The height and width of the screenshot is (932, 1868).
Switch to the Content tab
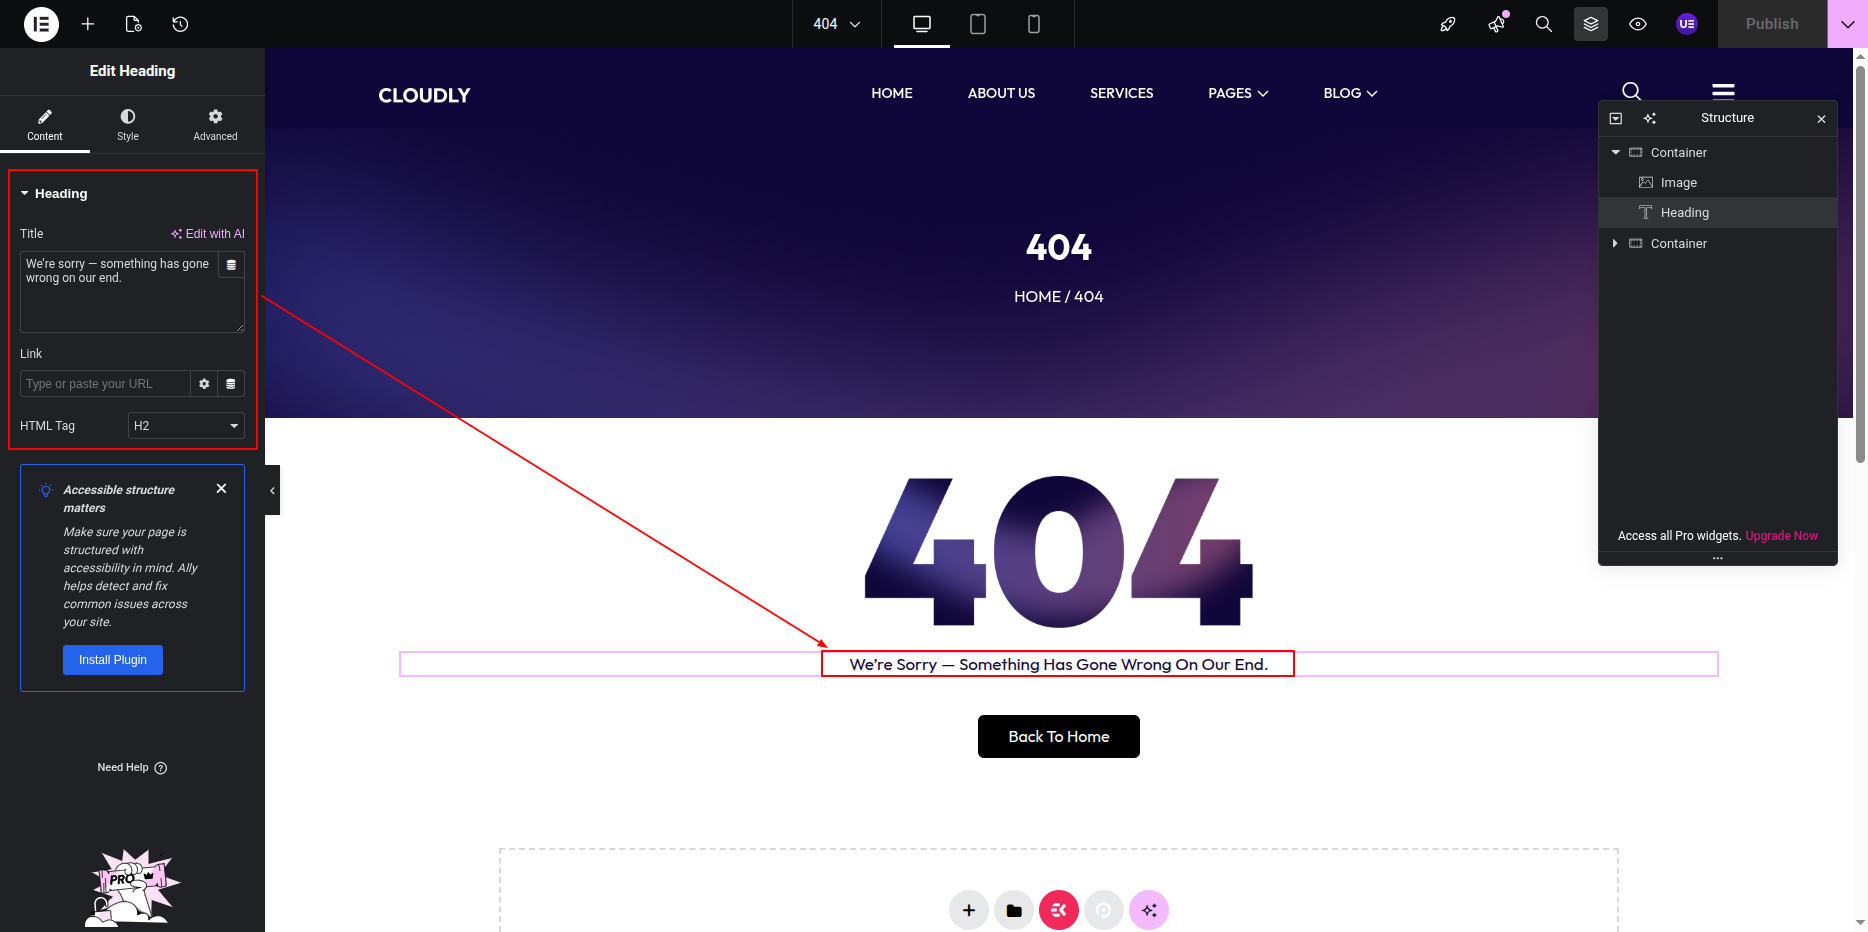click(x=45, y=125)
